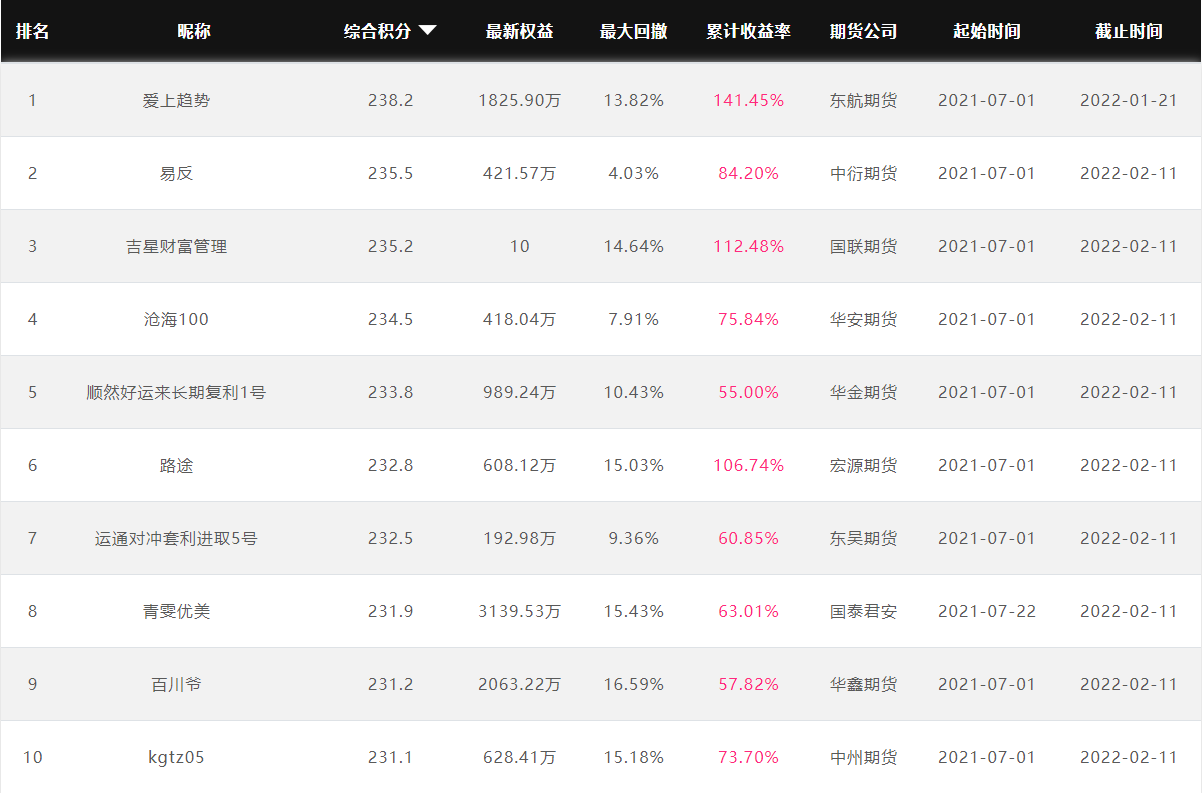
Task: Select 青雯优美's drawdown 15.43%
Action: click(633, 611)
